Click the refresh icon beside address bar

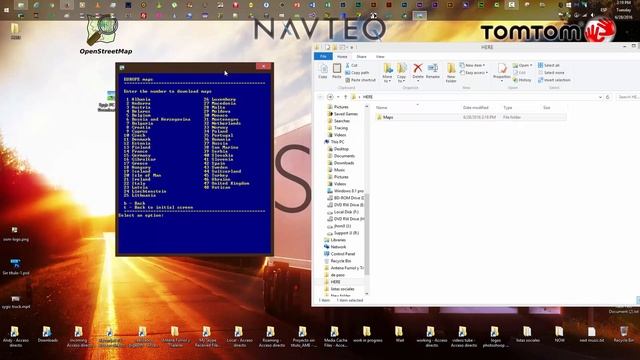[x=608, y=97]
